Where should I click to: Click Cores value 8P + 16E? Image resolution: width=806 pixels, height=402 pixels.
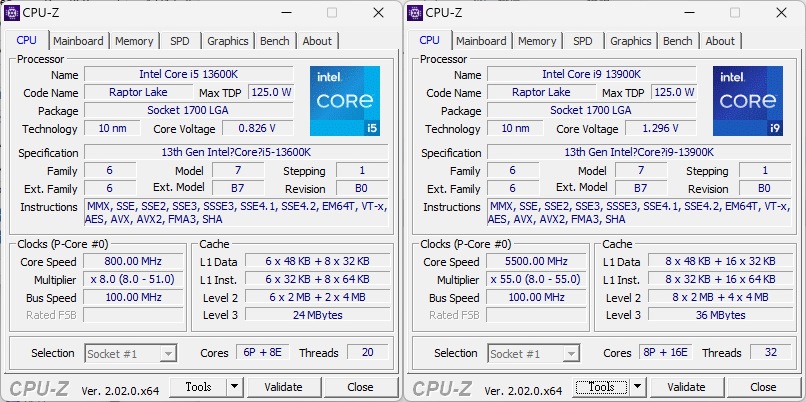tap(666, 352)
